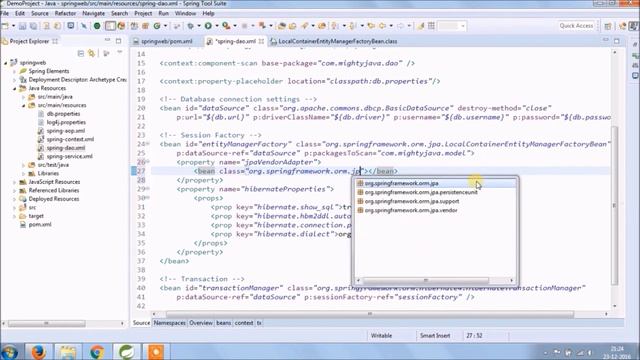Click the Run External Tools icon
This screenshot has width=640, height=360.
pyautogui.click(x=226, y=26)
